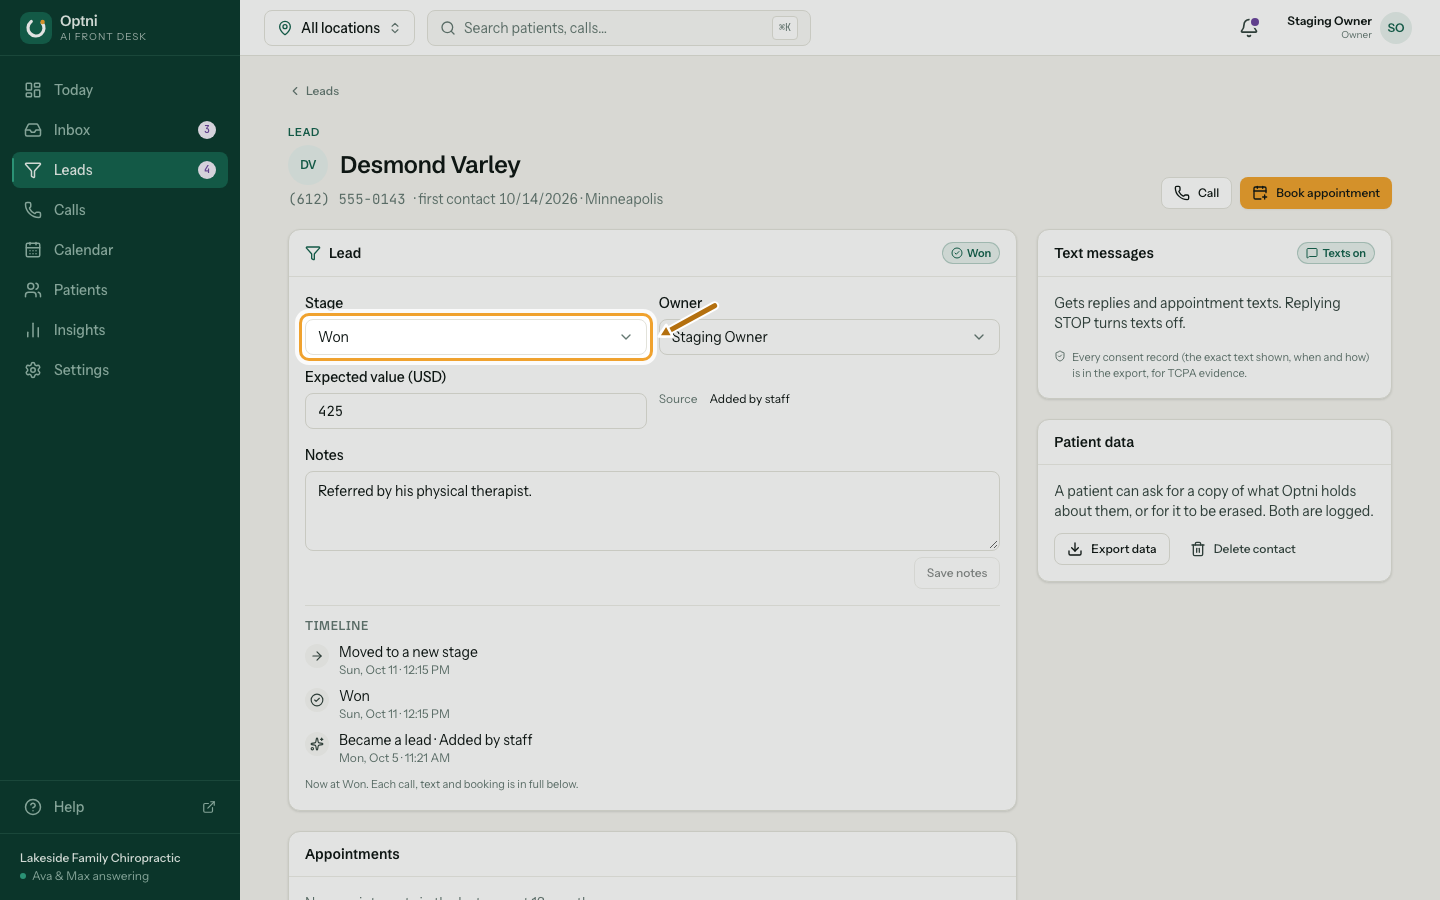The height and width of the screenshot is (900, 1440).
Task: Click the TCPA consent shield icon
Action: pos(1060,356)
